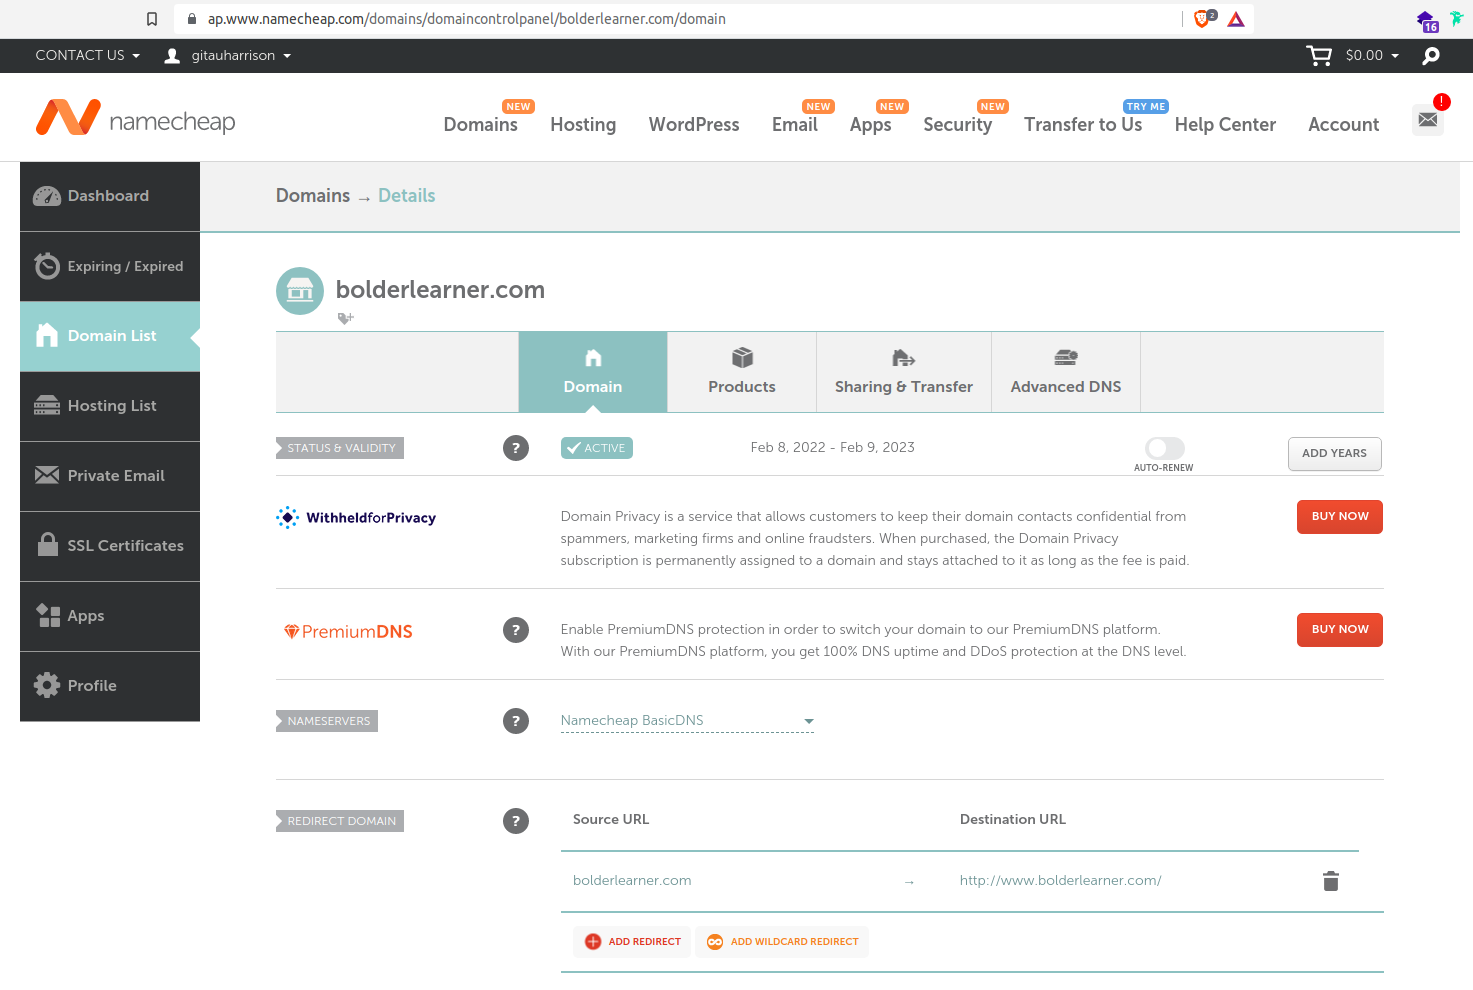
Task: Click the Brave shields icon
Action: [x=1204, y=18]
